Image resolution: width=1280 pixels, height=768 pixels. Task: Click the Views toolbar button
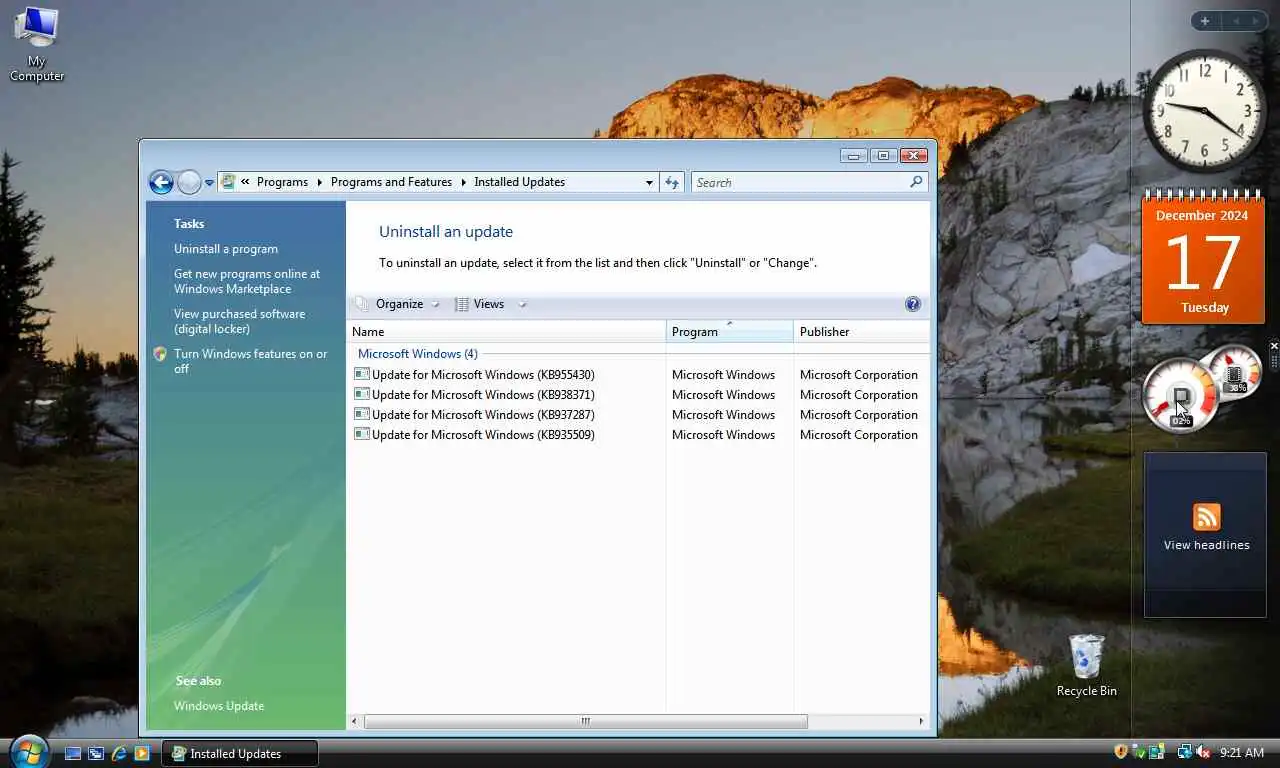(479, 304)
